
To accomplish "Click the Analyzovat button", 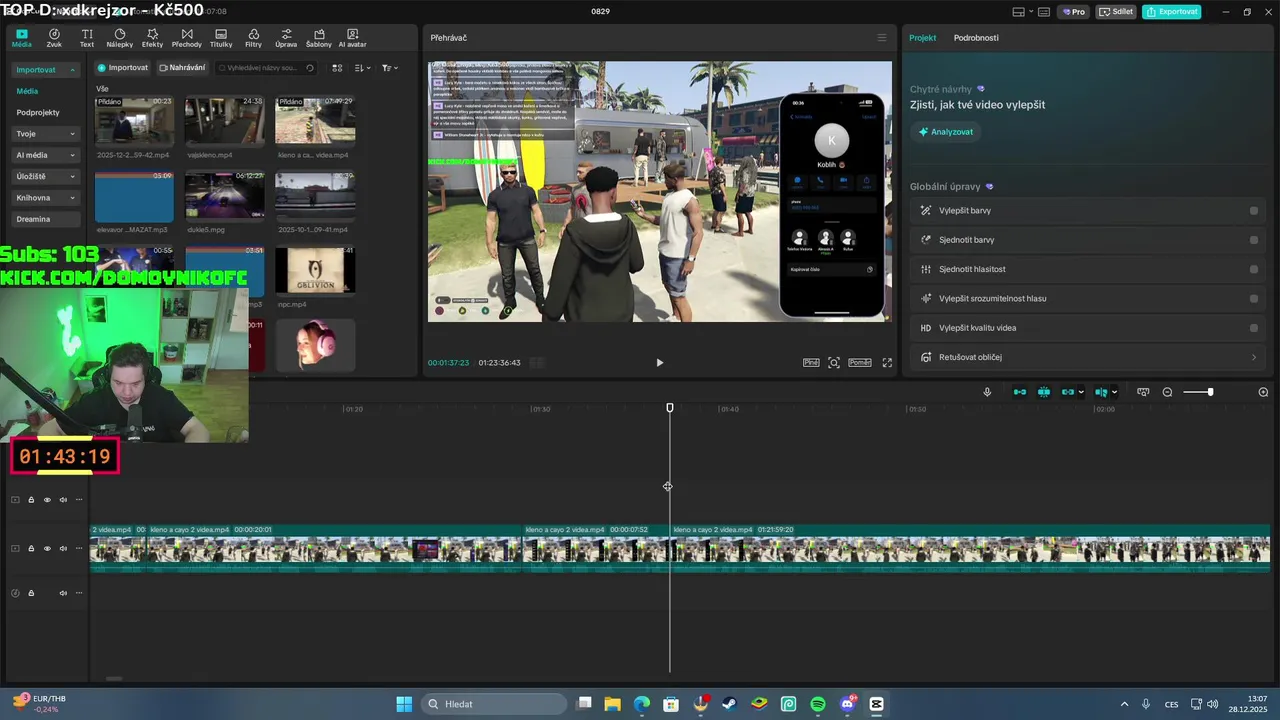I will click(x=946, y=132).
